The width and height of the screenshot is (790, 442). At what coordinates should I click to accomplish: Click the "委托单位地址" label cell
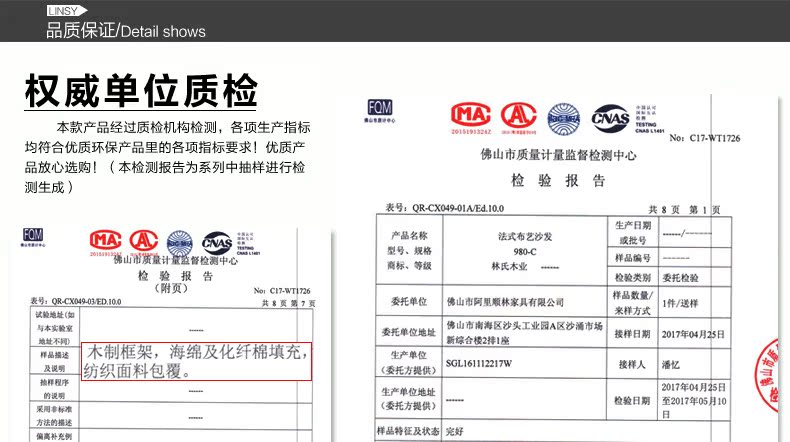point(409,332)
